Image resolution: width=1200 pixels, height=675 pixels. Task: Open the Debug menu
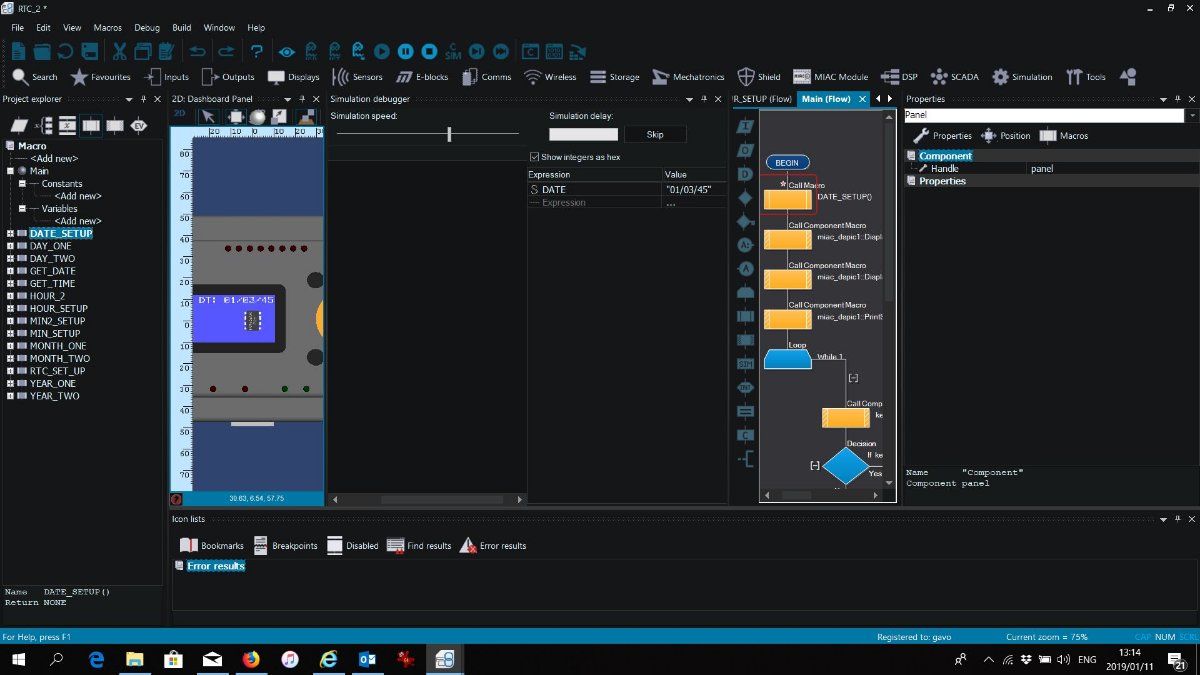[147, 28]
